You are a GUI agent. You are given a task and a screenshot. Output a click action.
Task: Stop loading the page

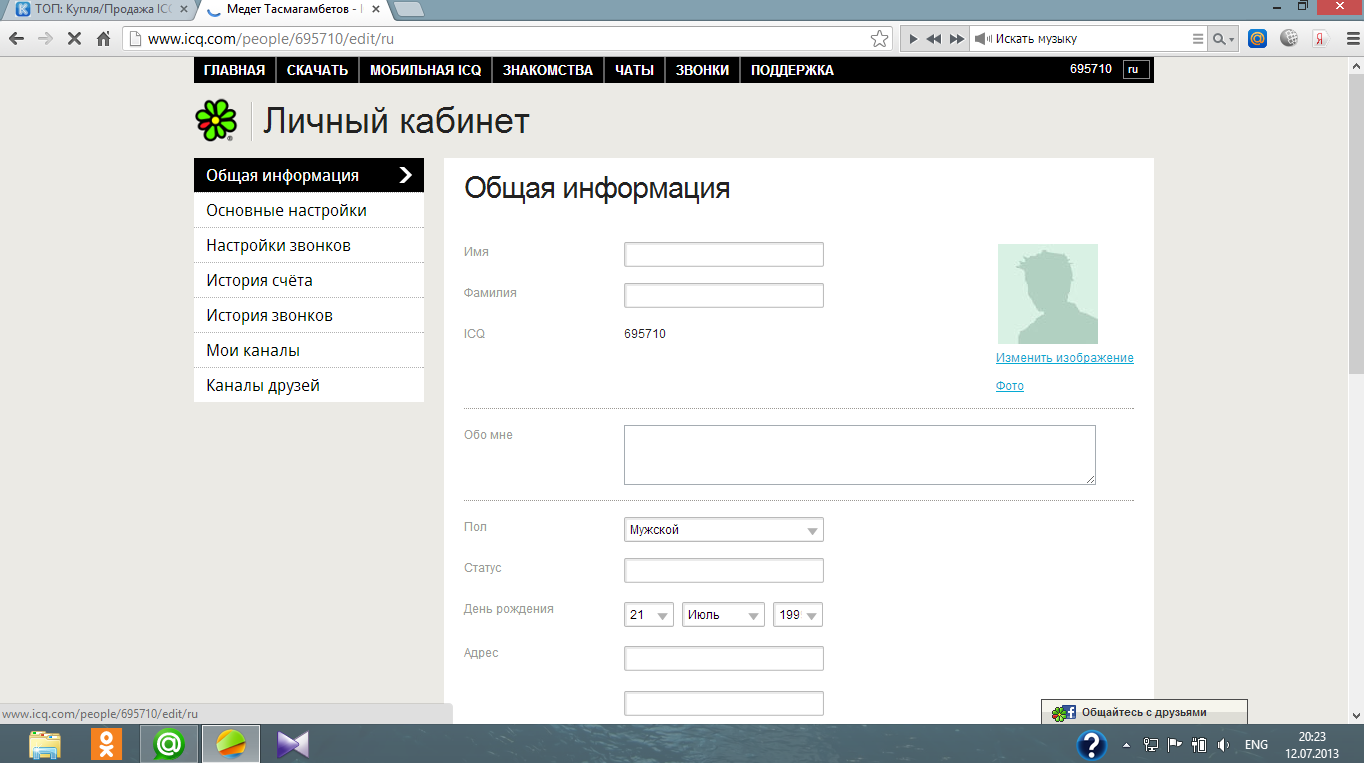click(x=73, y=39)
